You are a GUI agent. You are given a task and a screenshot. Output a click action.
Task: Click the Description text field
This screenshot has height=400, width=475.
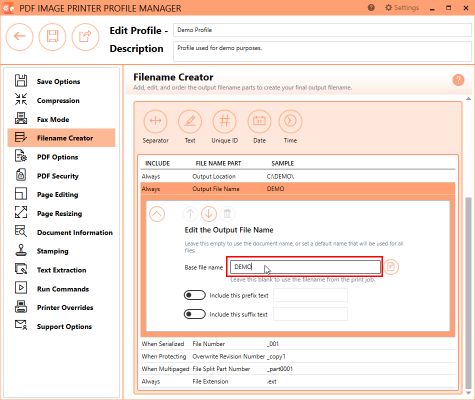(322, 51)
